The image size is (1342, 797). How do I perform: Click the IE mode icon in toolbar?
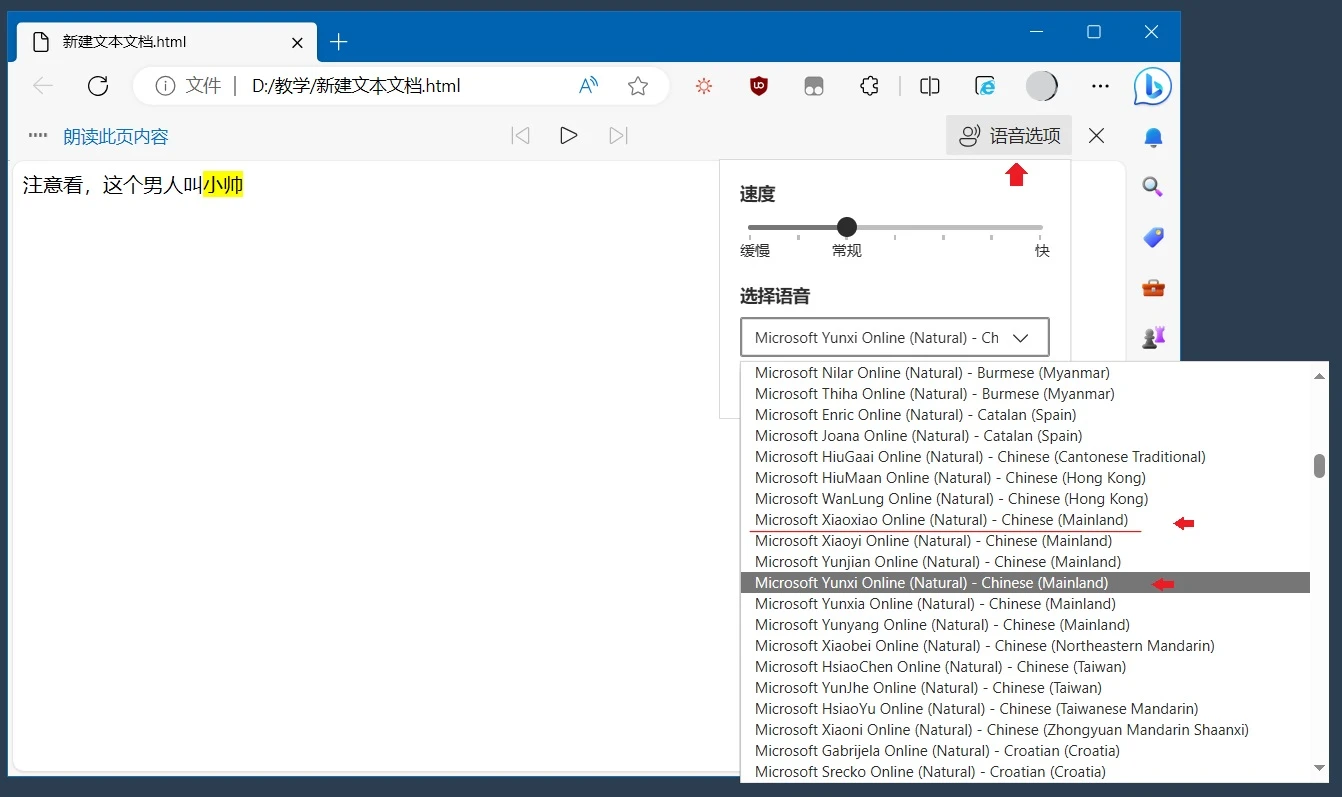(986, 86)
